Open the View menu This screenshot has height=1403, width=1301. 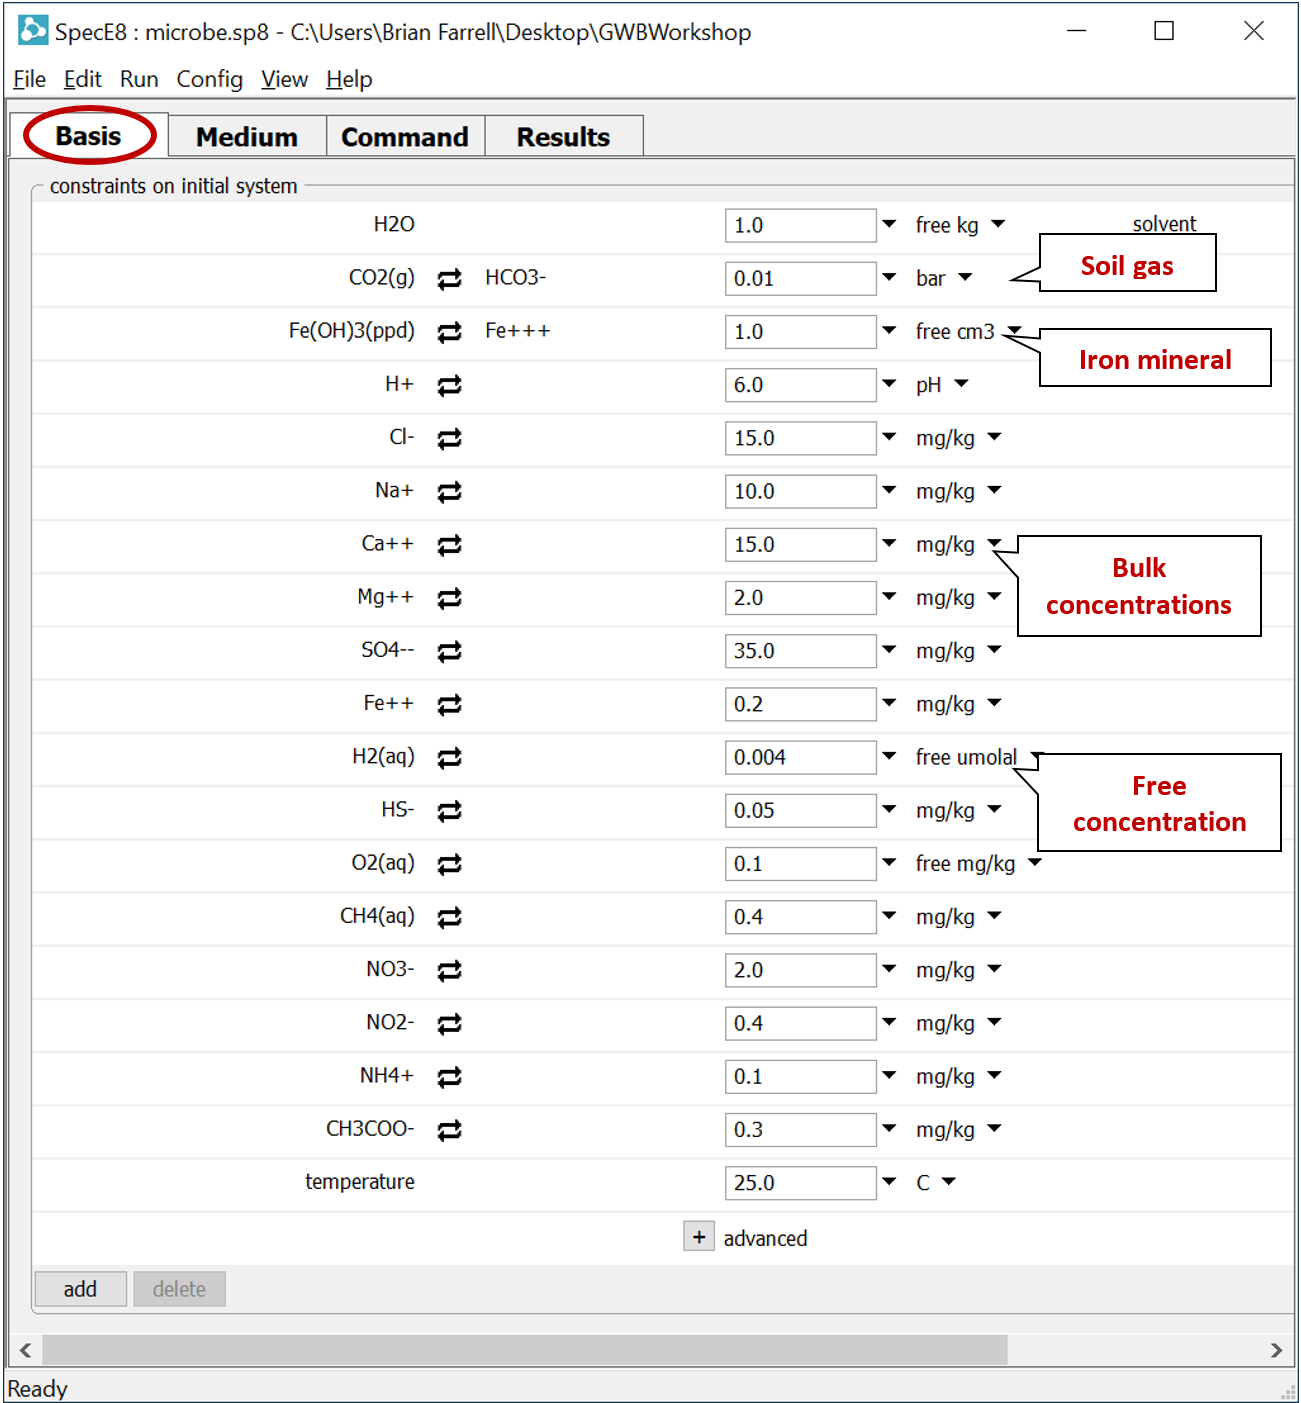point(284,79)
